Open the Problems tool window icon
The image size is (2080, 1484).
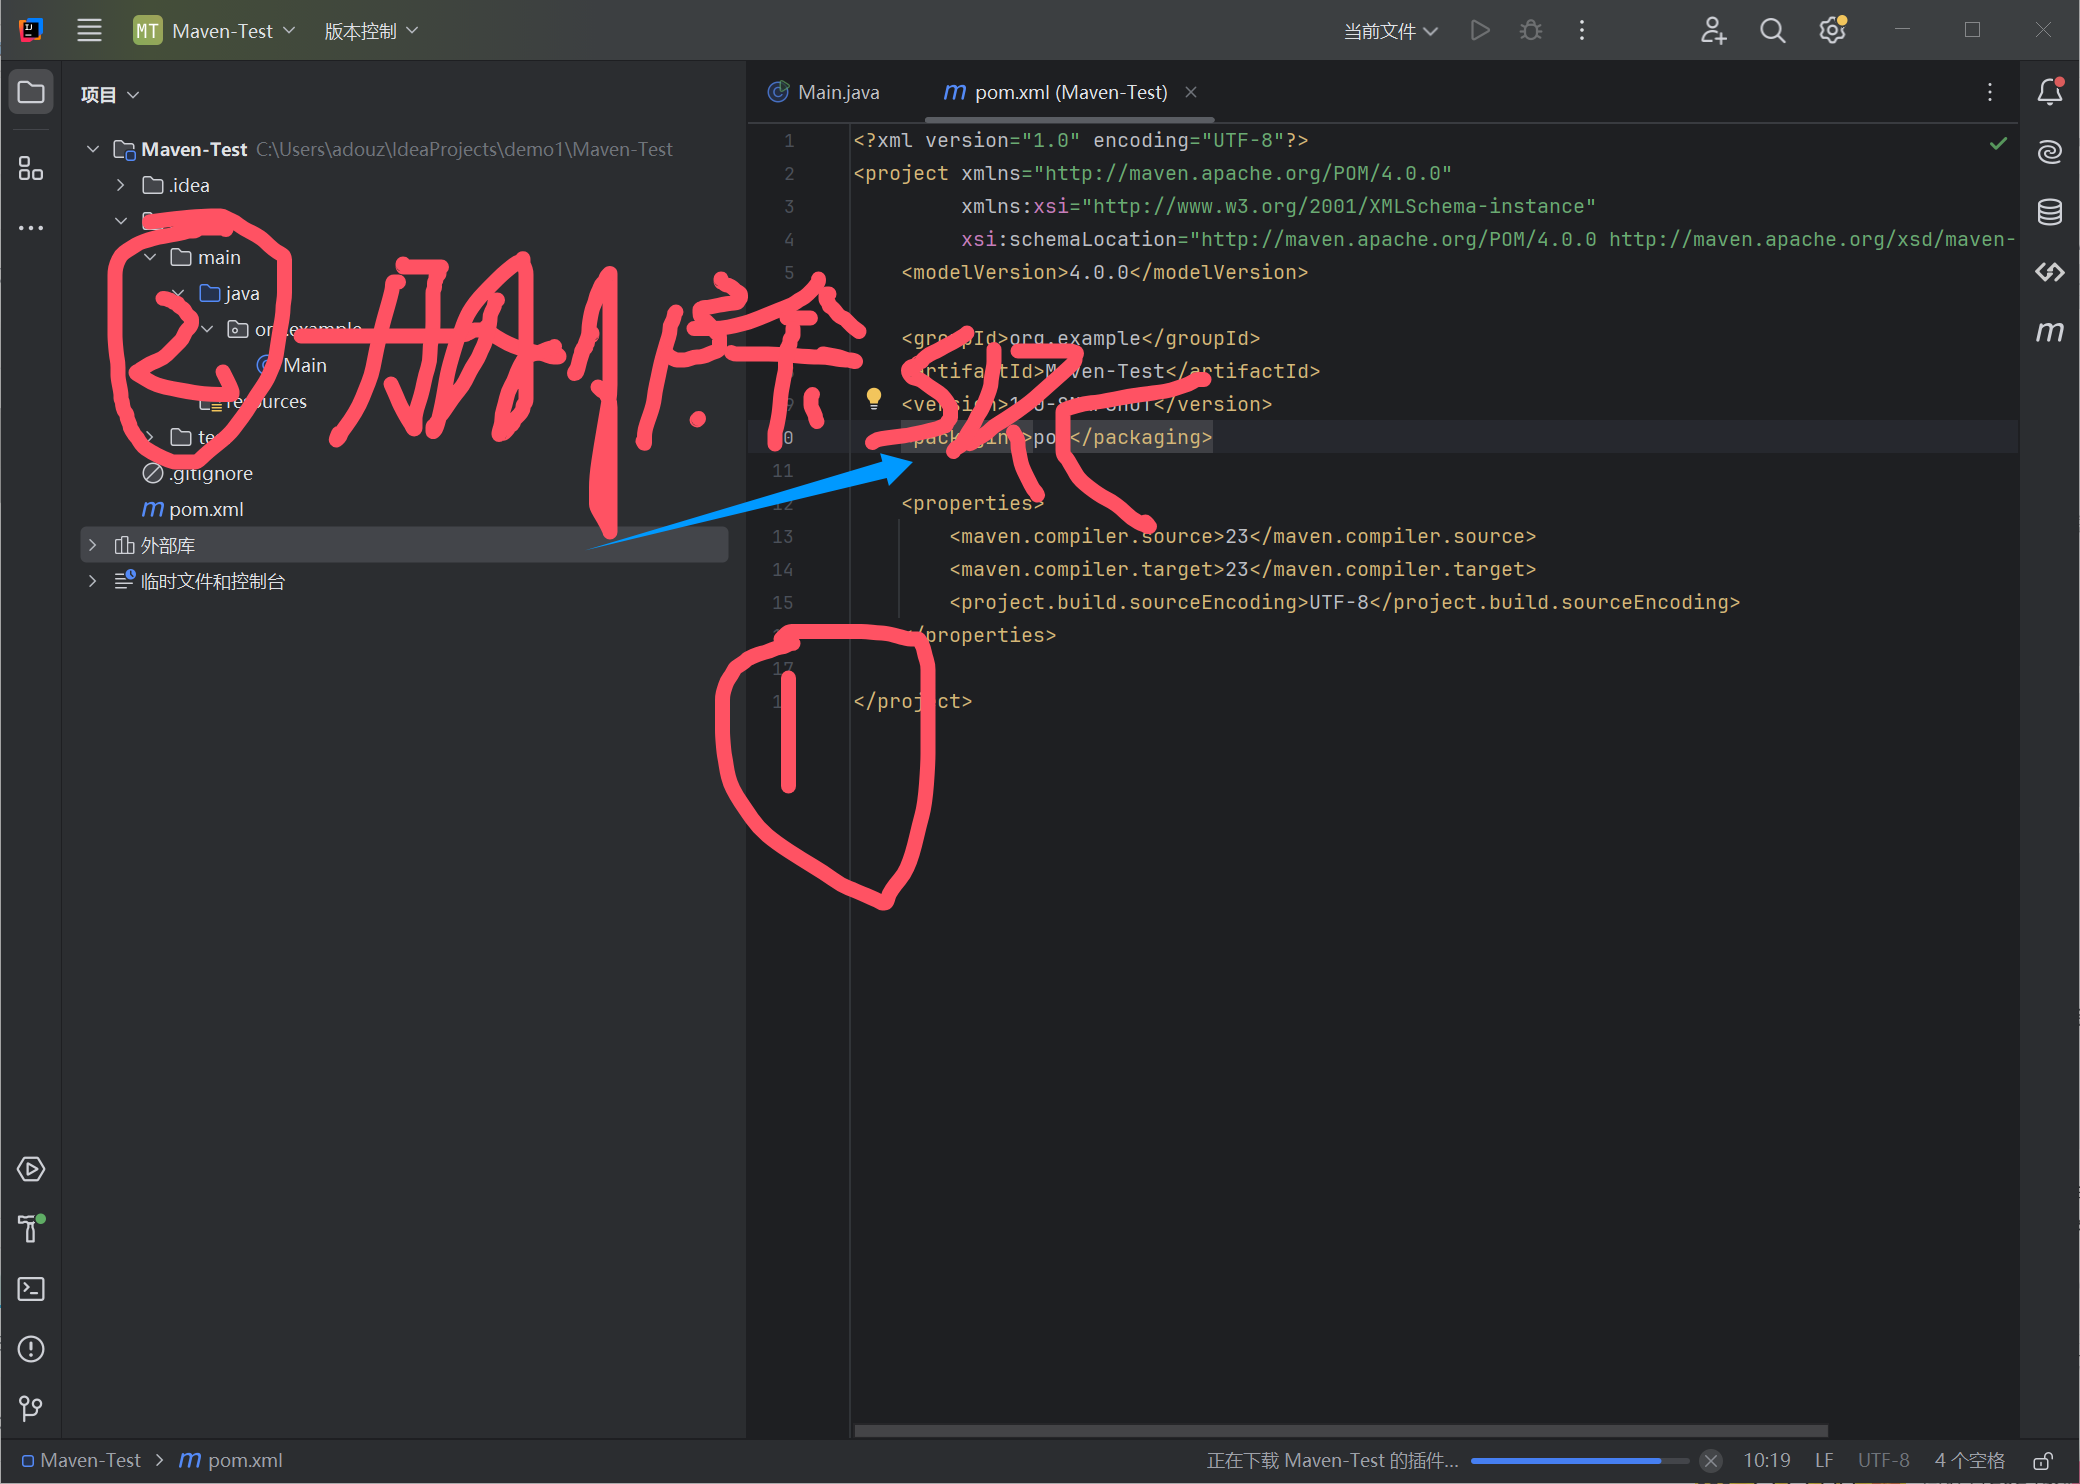pos(31,1349)
